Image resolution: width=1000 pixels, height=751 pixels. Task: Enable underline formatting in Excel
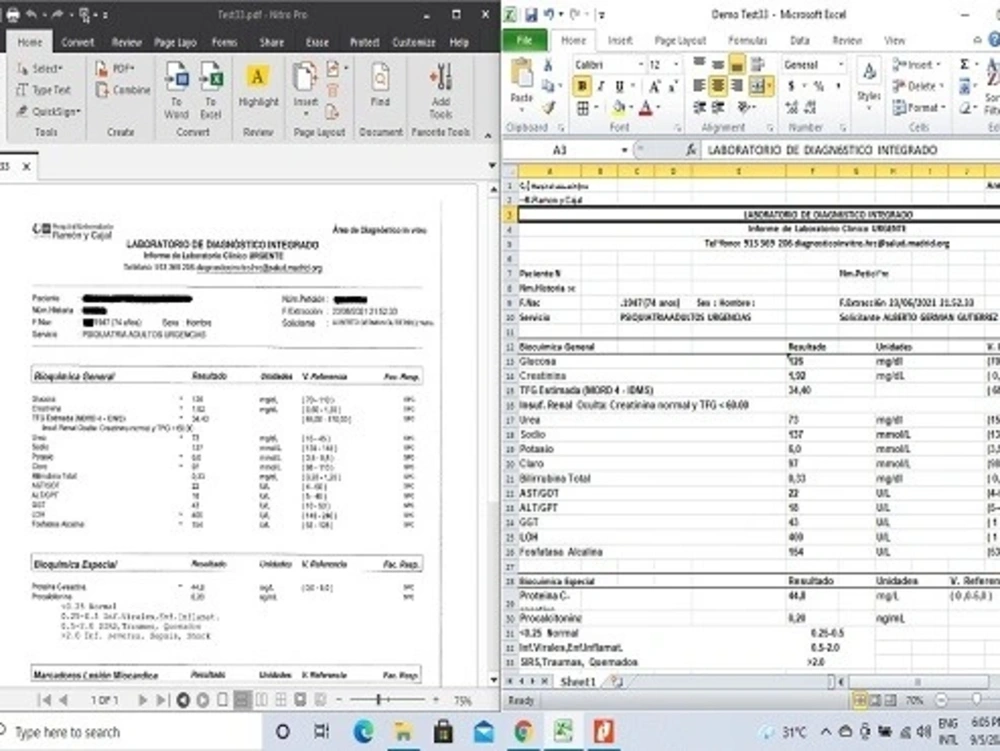619,86
